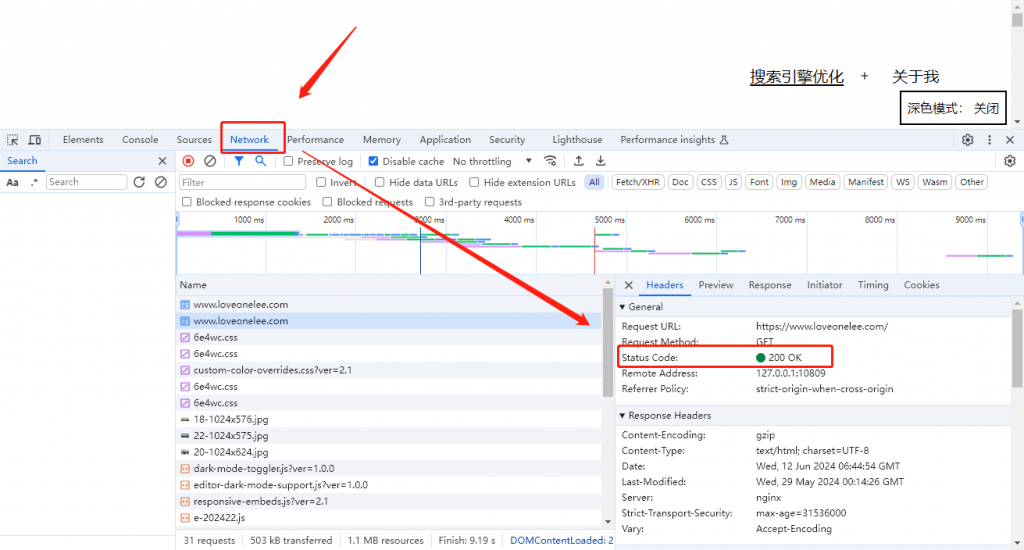Open the Preview tab of request
1024x550 pixels.
pos(716,285)
